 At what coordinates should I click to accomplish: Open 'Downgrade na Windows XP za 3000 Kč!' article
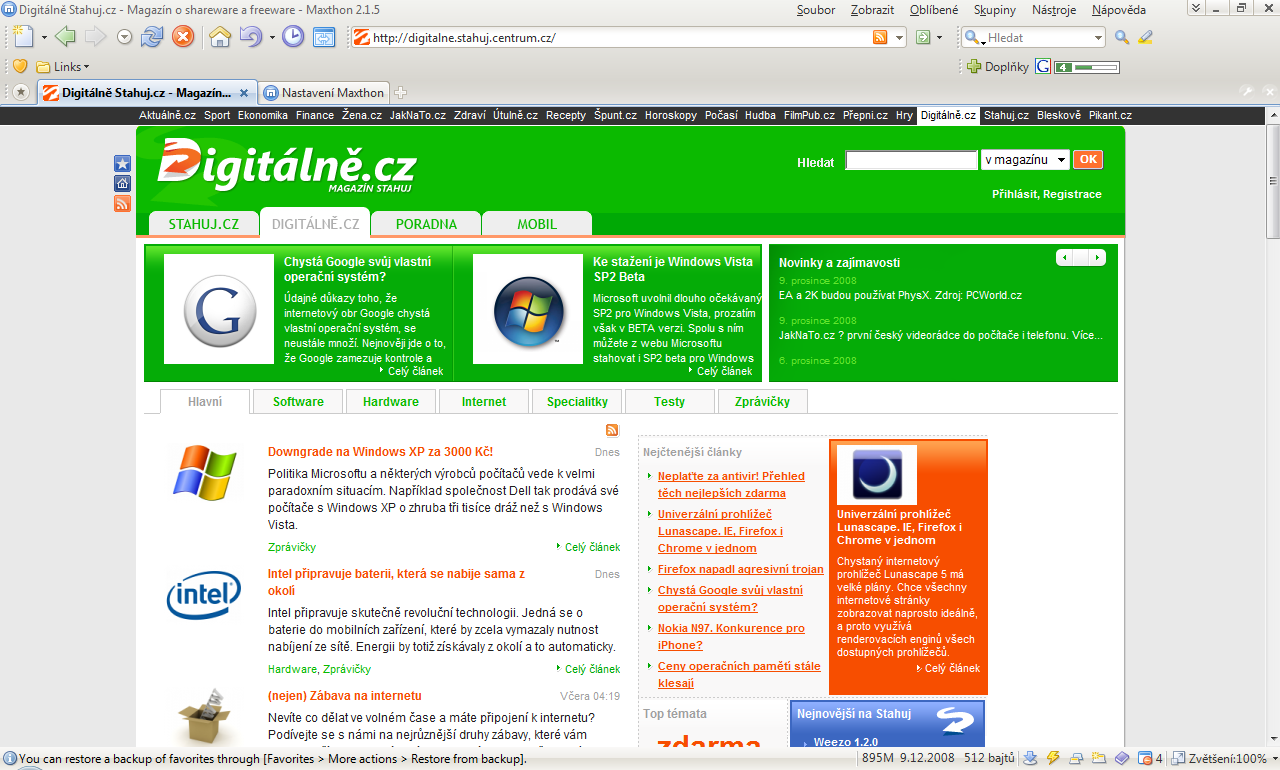coord(380,452)
